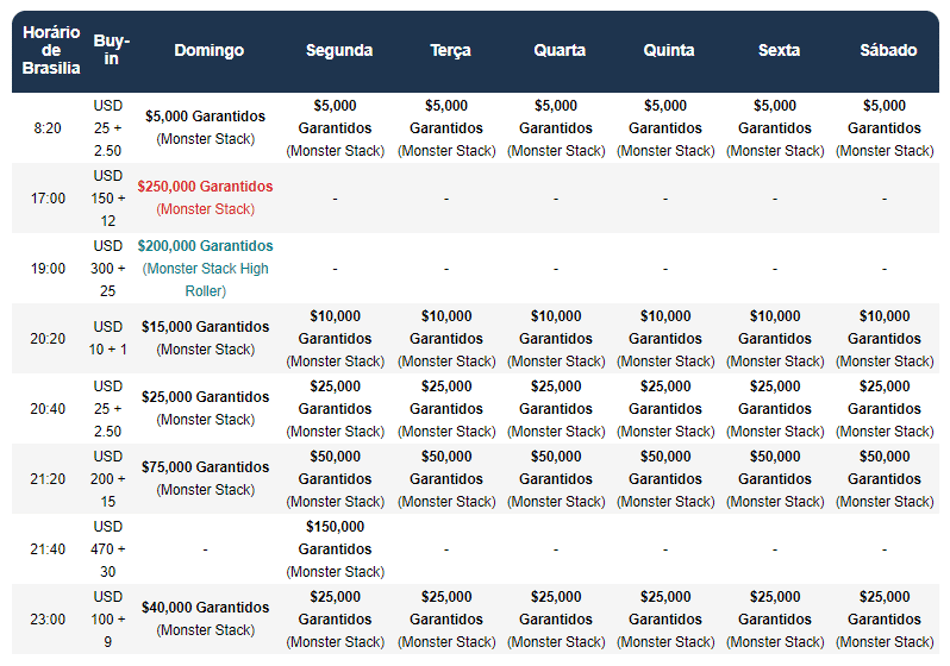Click the Quarta column header
The height and width of the screenshot is (666, 950).
pyautogui.click(x=560, y=50)
